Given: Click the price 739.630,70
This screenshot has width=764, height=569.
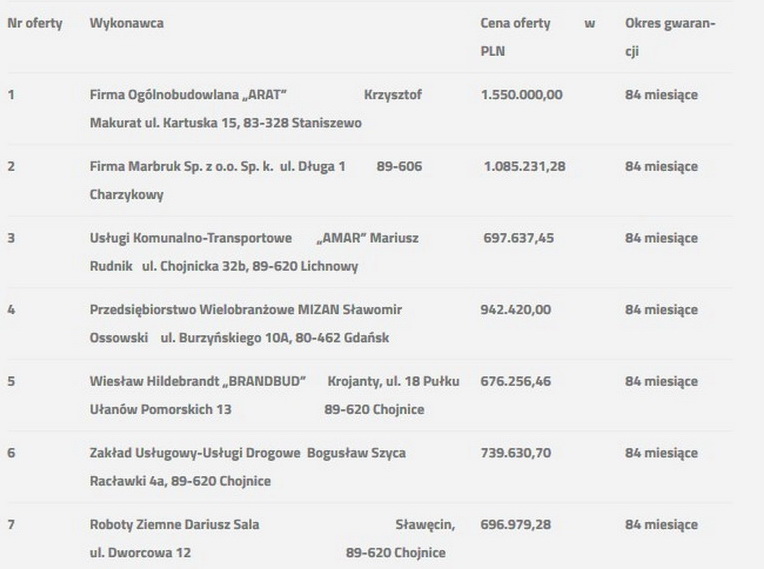Looking at the screenshot, I should click(515, 454).
